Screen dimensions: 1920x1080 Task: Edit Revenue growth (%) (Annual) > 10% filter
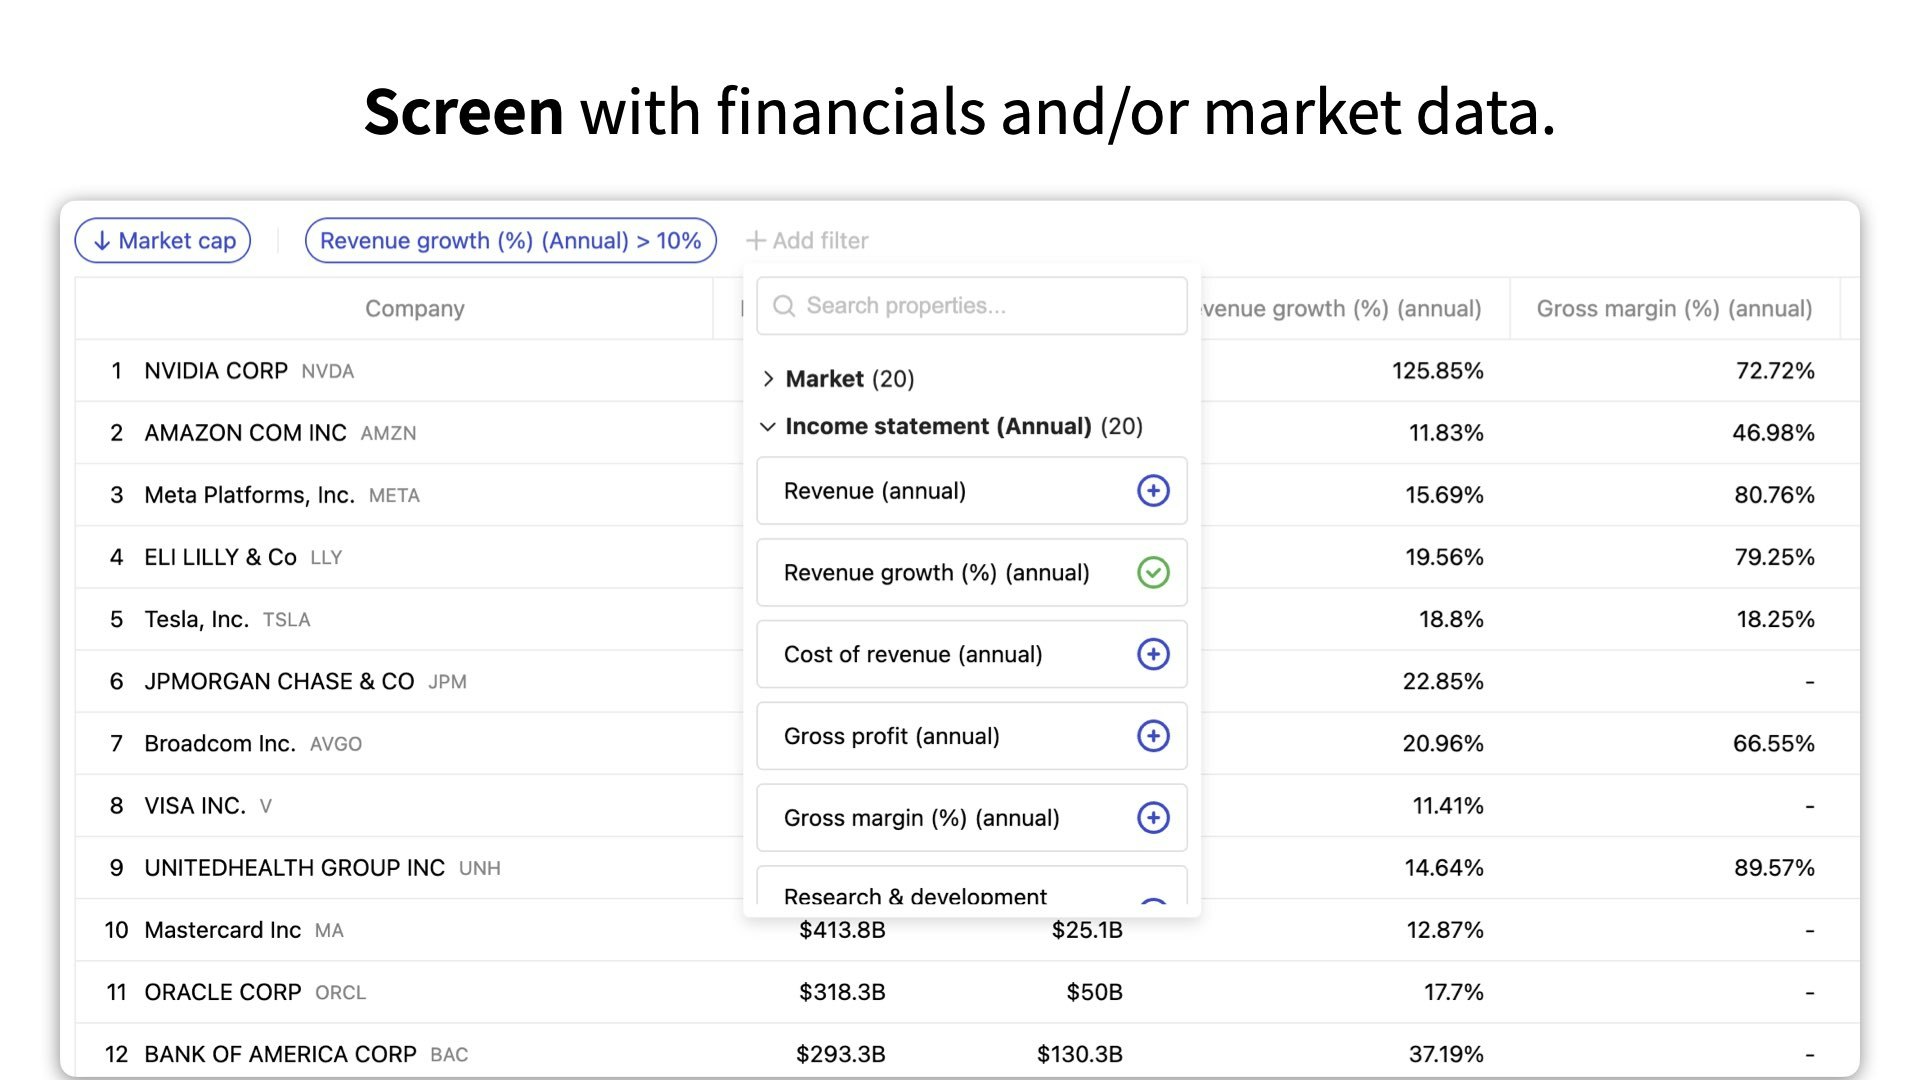coord(511,241)
